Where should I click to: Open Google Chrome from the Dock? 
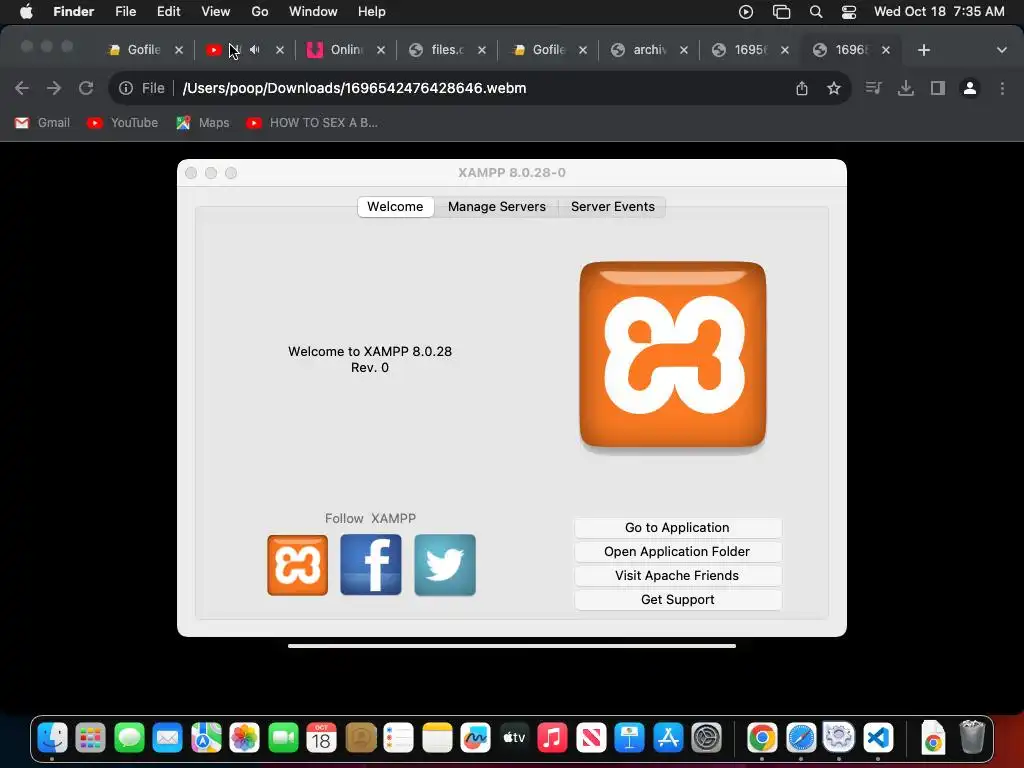pos(762,738)
